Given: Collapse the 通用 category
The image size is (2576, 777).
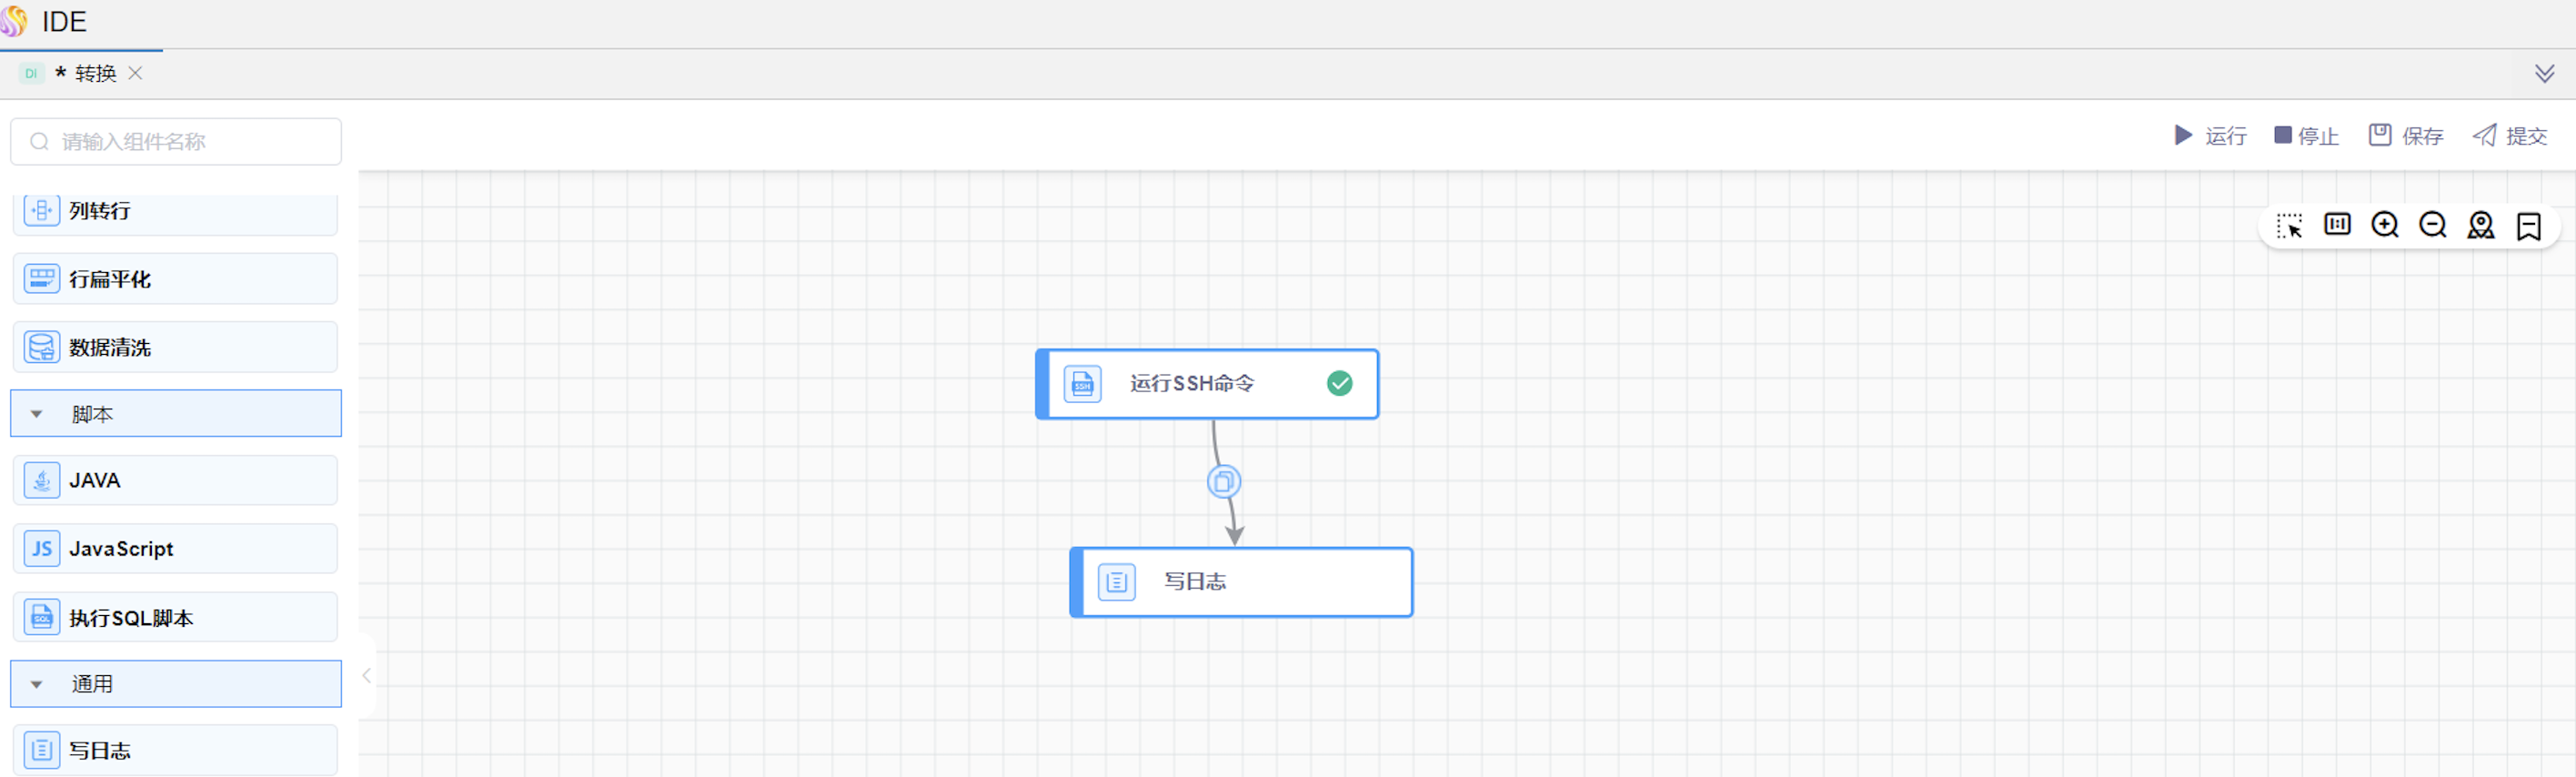Looking at the screenshot, I should pyautogui.click(x=37, y=685).
